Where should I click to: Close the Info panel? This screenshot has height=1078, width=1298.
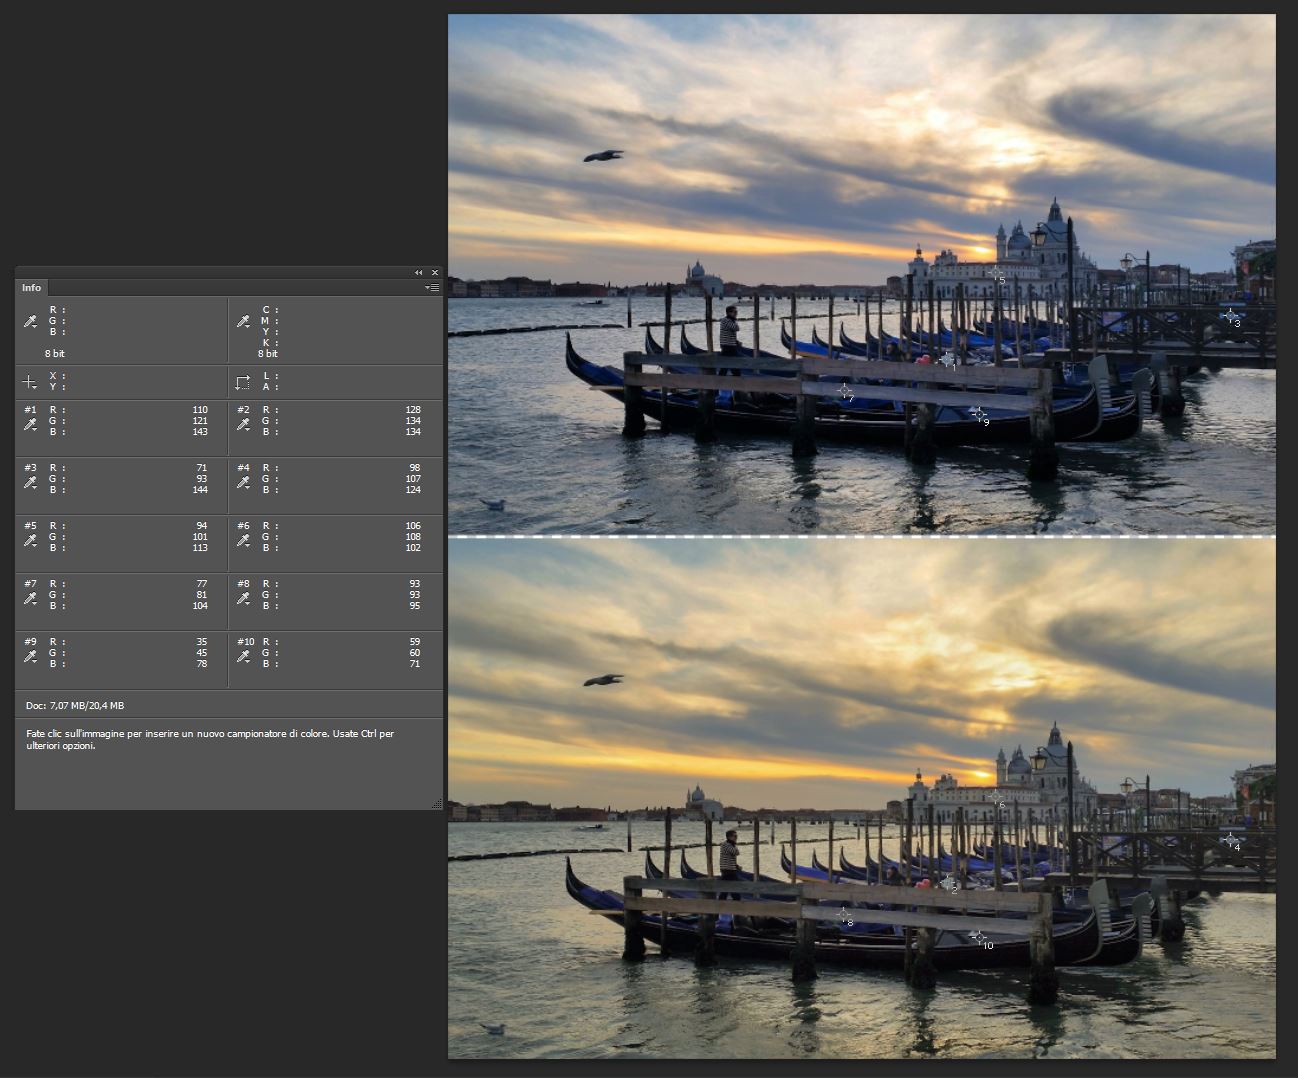435,273
